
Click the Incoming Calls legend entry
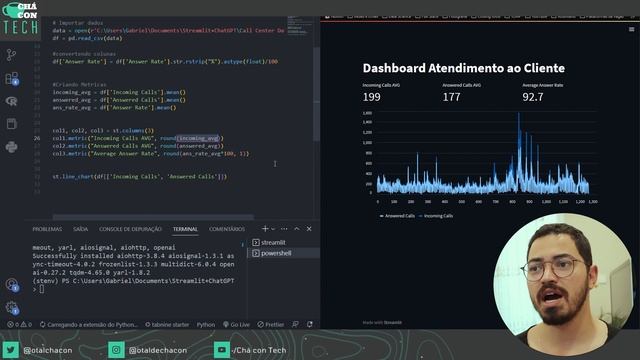(x=436, y=216)
